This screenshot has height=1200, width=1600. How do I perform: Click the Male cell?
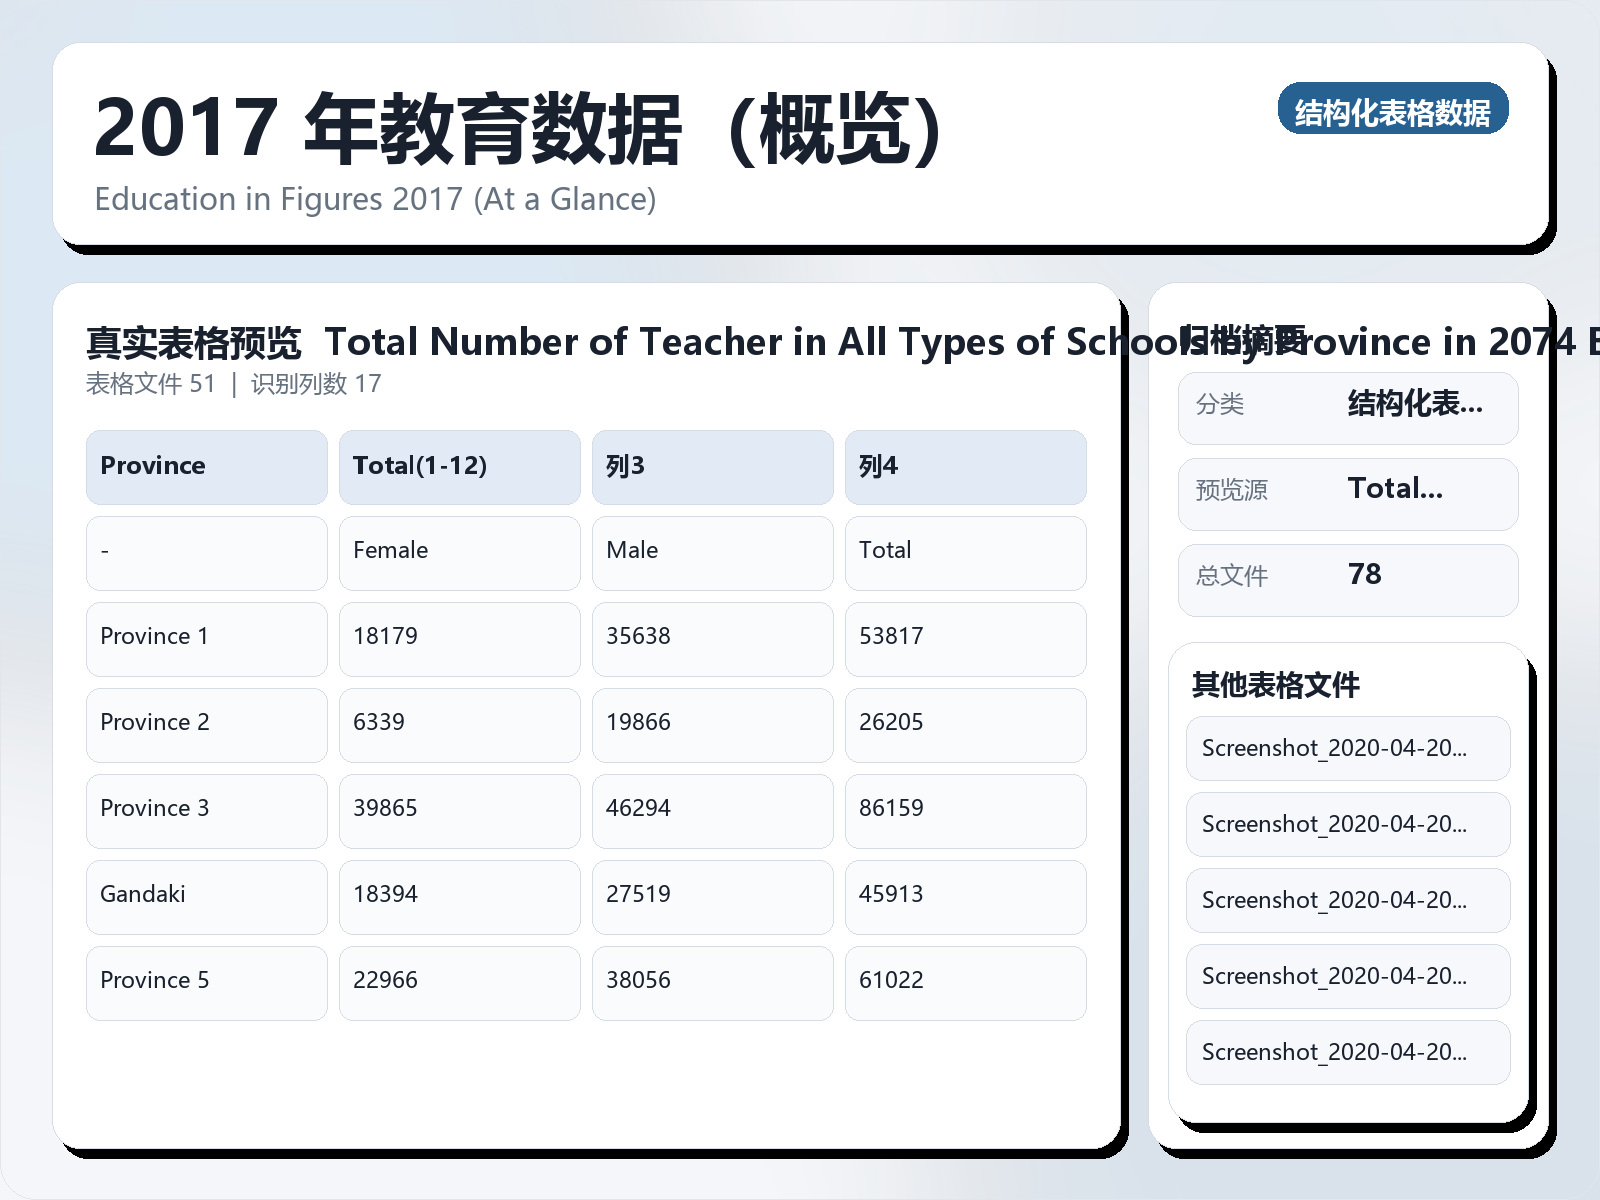point(712,551)
